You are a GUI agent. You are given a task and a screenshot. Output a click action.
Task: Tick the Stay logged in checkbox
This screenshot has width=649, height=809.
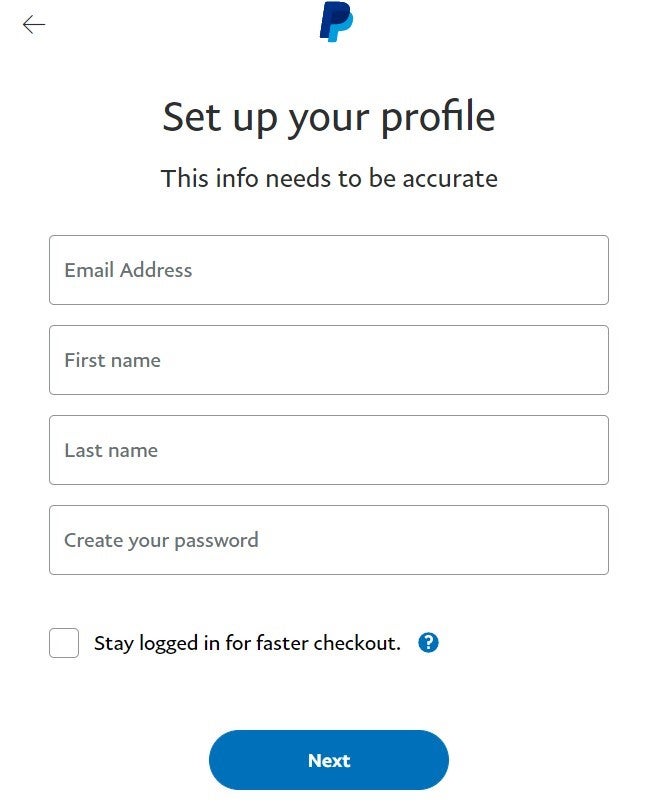[64, 643]
